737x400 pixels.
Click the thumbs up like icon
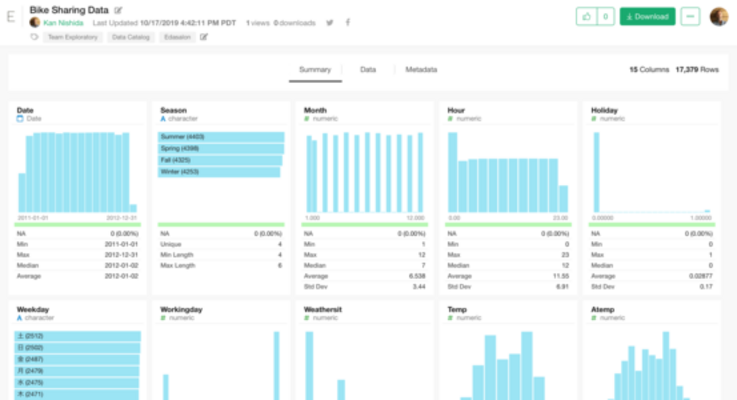coord(586,16)
